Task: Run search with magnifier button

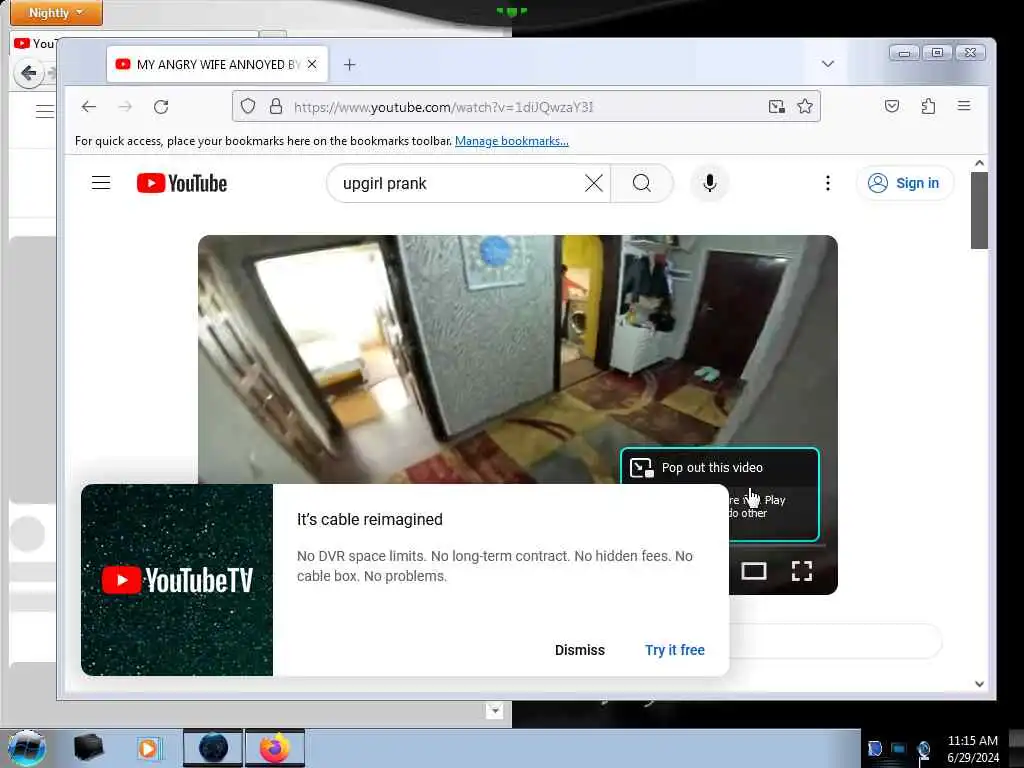Action: (642, 184)
